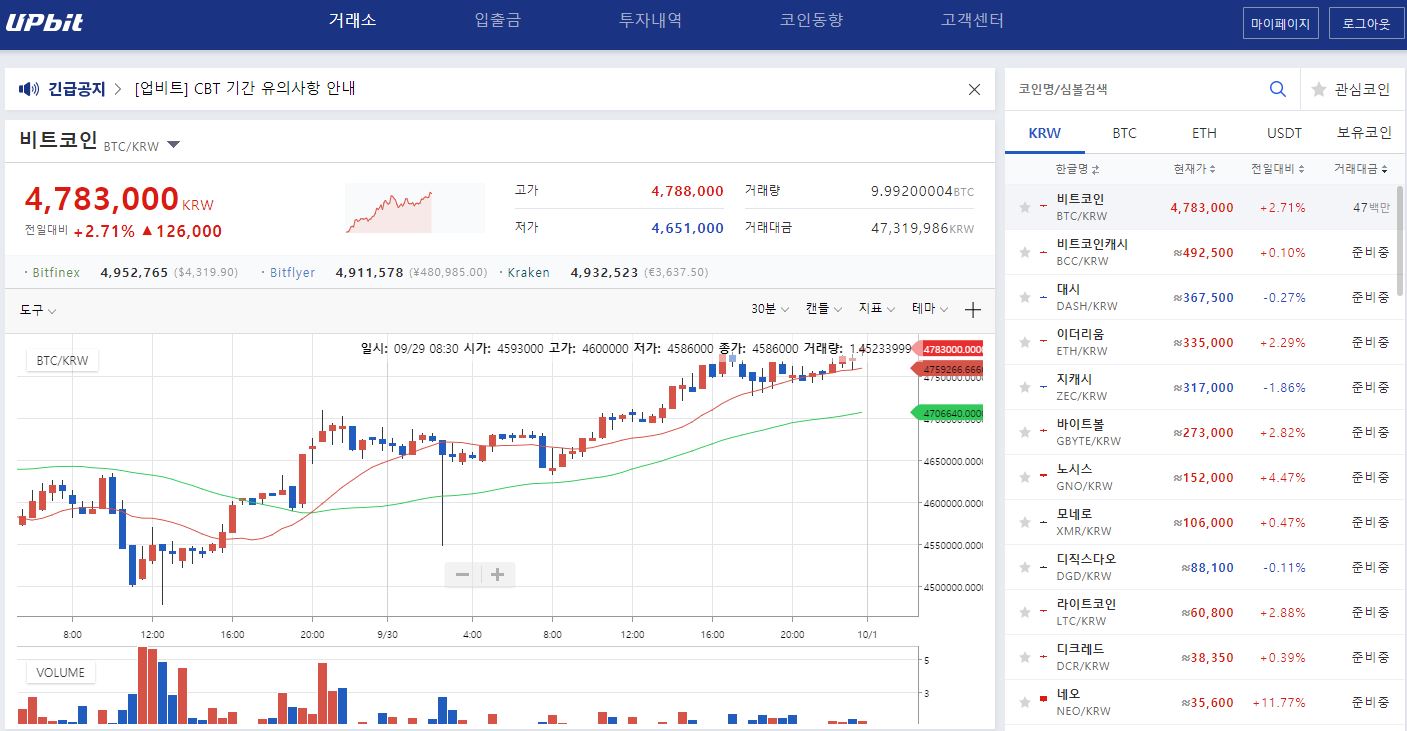Expand the 지표 indicators dropdown

876,309
